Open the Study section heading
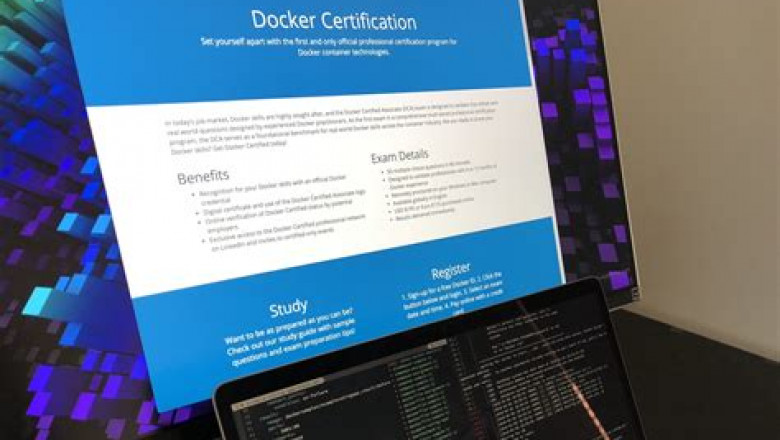780x440 pixels. tap(288, 307)
